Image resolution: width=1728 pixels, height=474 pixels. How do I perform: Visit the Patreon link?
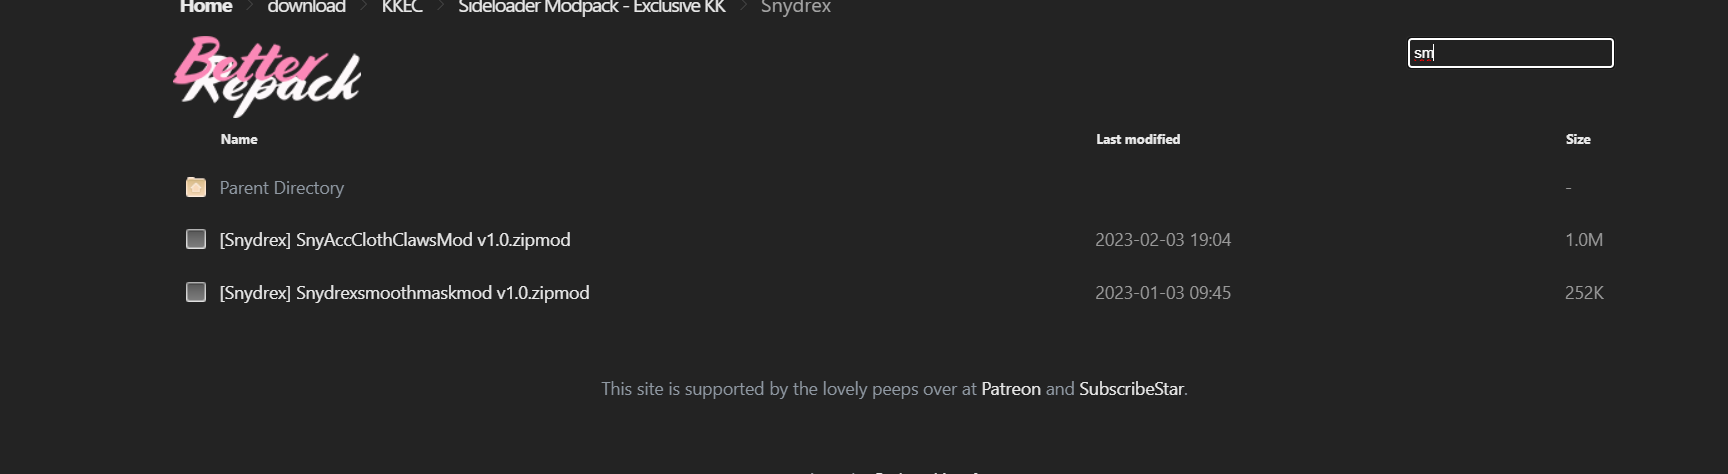(1011, 389)
